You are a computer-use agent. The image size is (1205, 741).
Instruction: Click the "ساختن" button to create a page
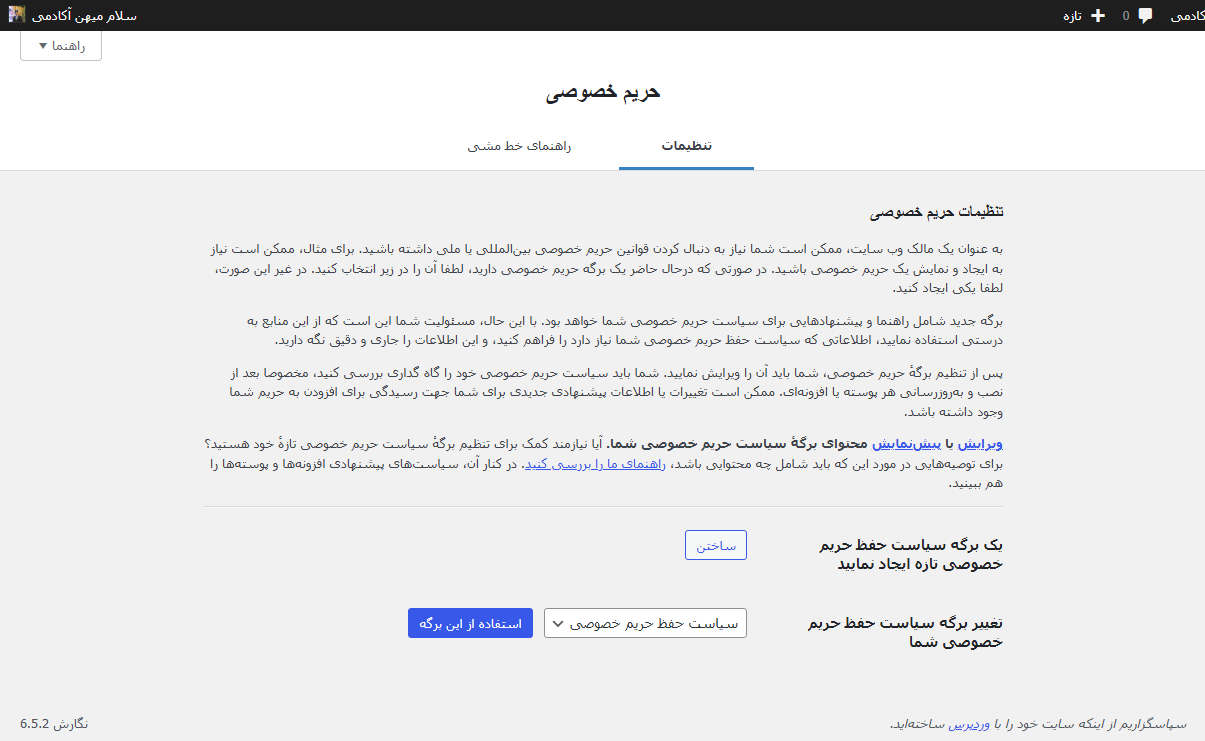715,545
